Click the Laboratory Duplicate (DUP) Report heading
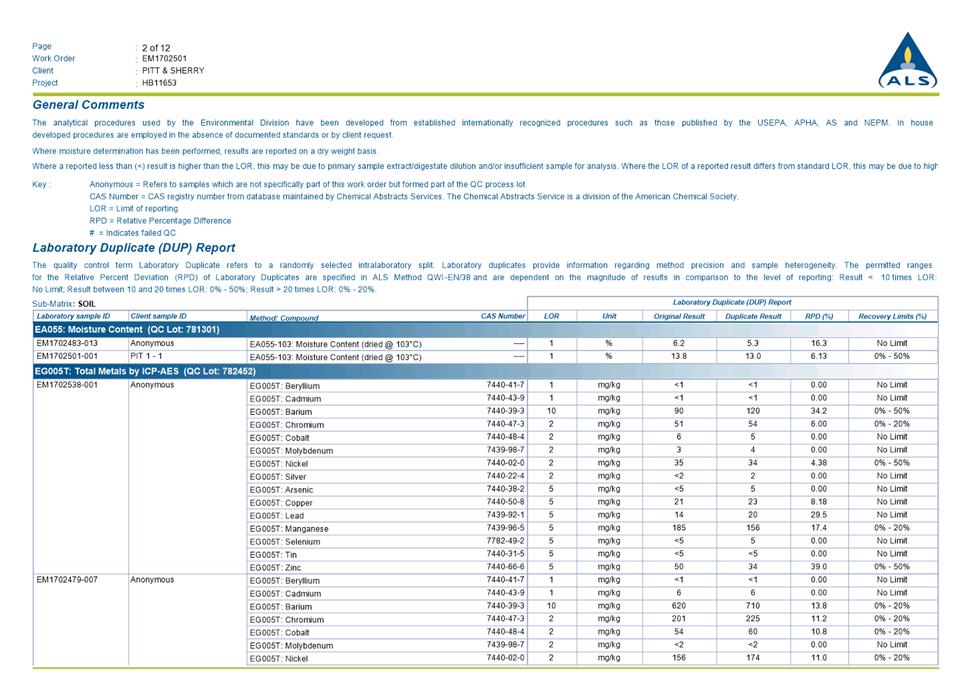This screenshot has width=976, height=690. [134, 248]
